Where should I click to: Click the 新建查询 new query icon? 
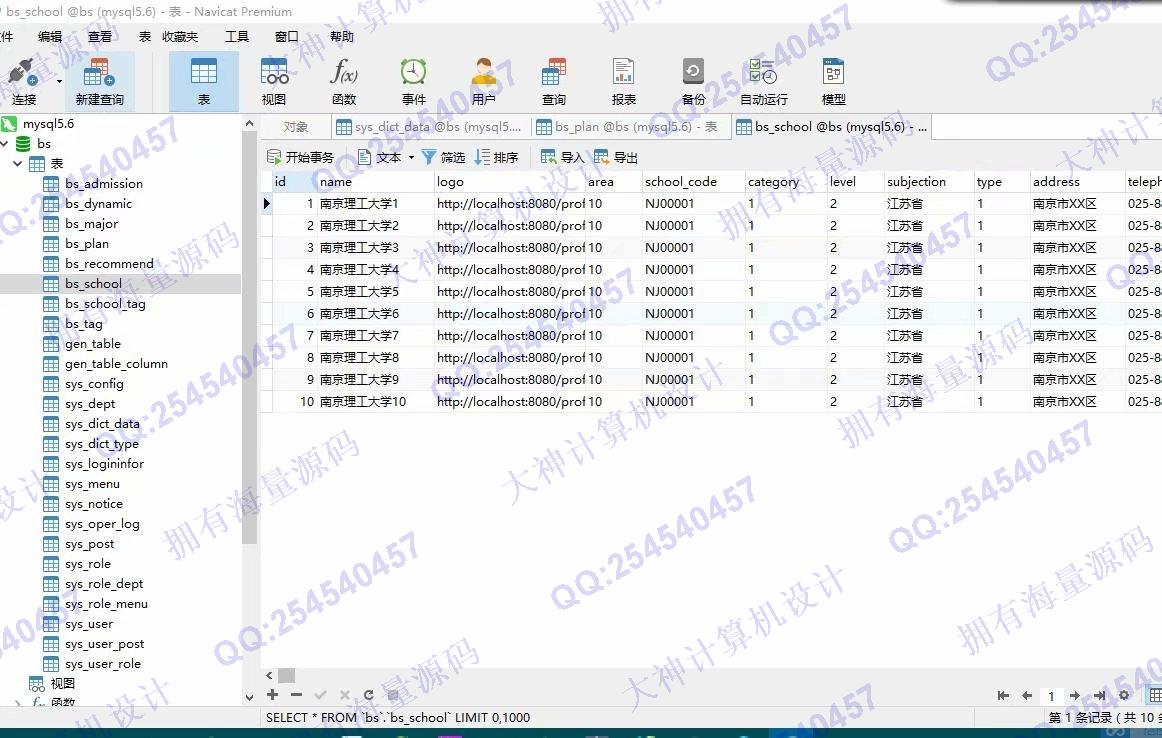99,81
